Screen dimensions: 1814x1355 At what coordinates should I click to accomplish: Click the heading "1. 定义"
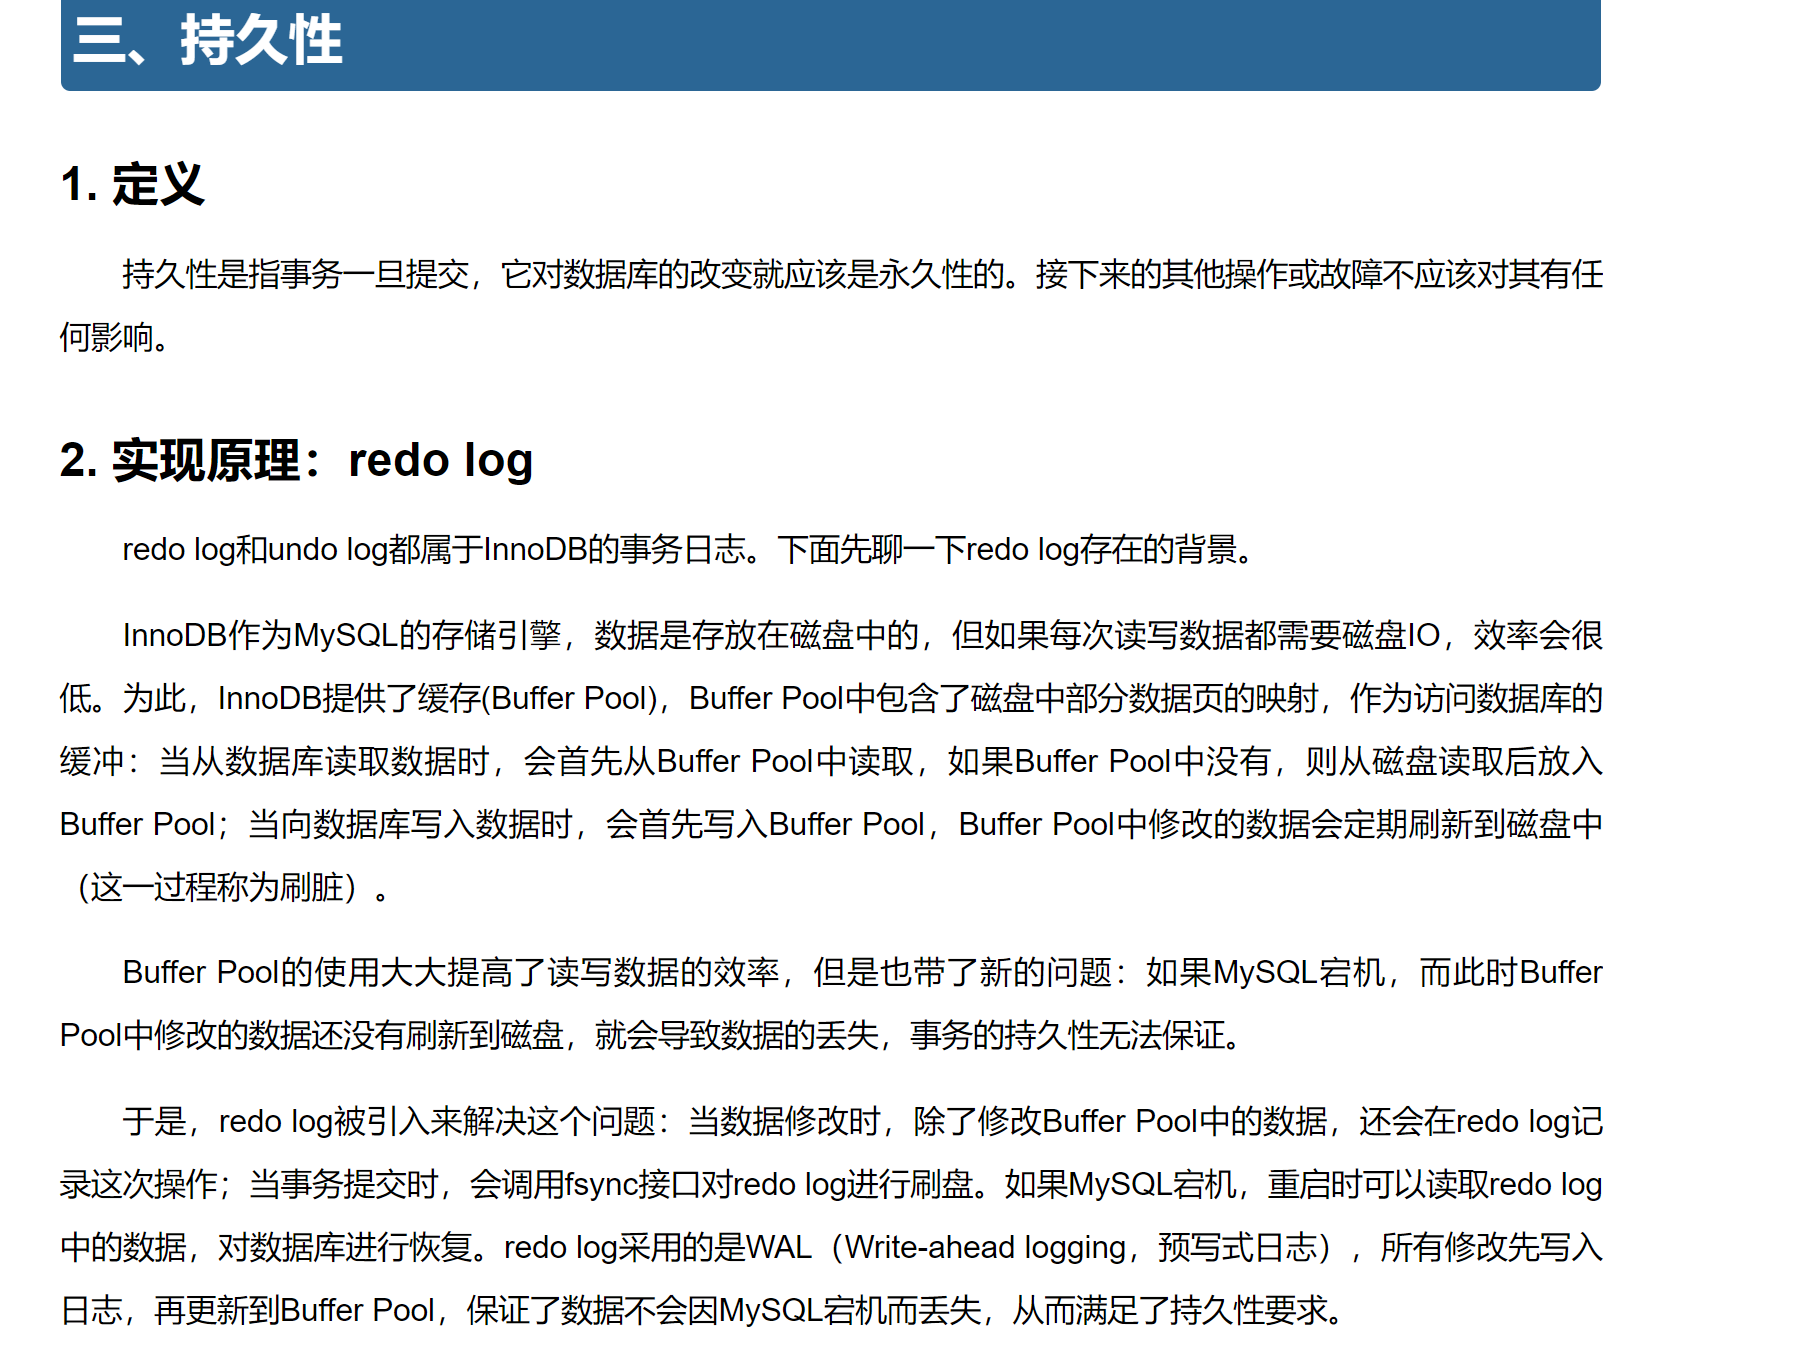click(132, 185)
